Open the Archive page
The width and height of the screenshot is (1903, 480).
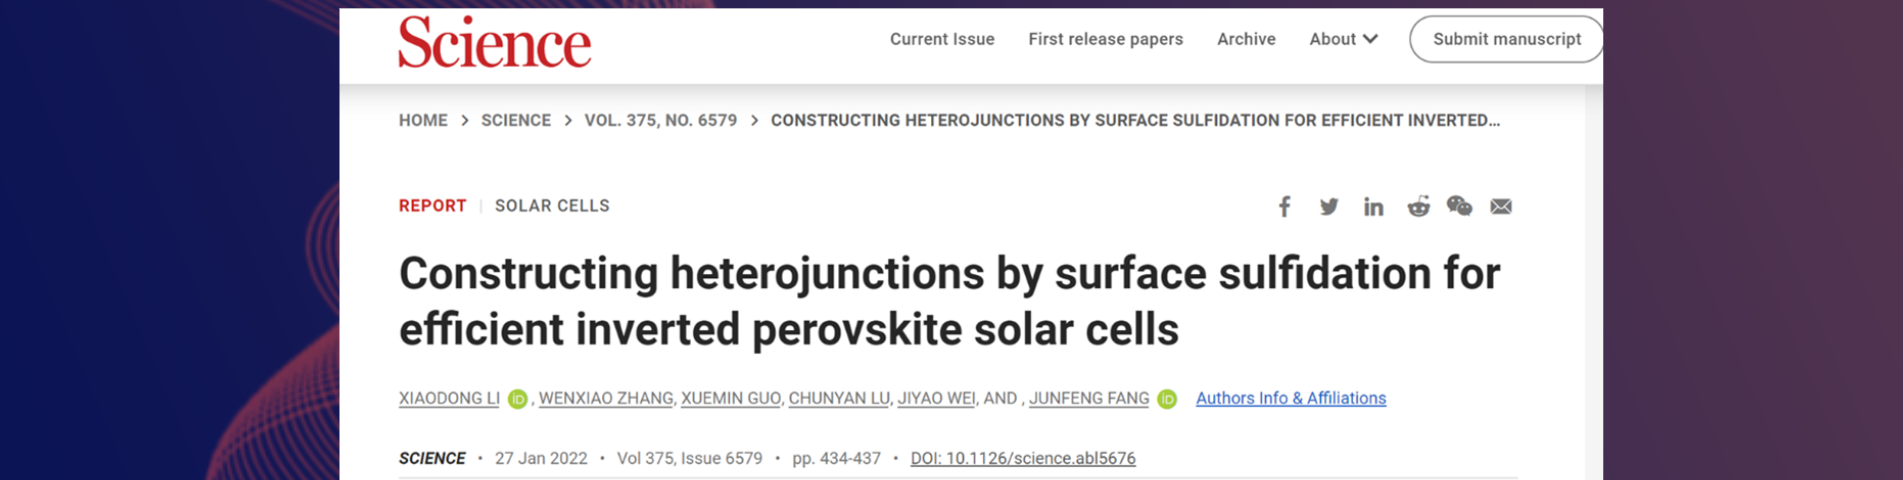1246,39
